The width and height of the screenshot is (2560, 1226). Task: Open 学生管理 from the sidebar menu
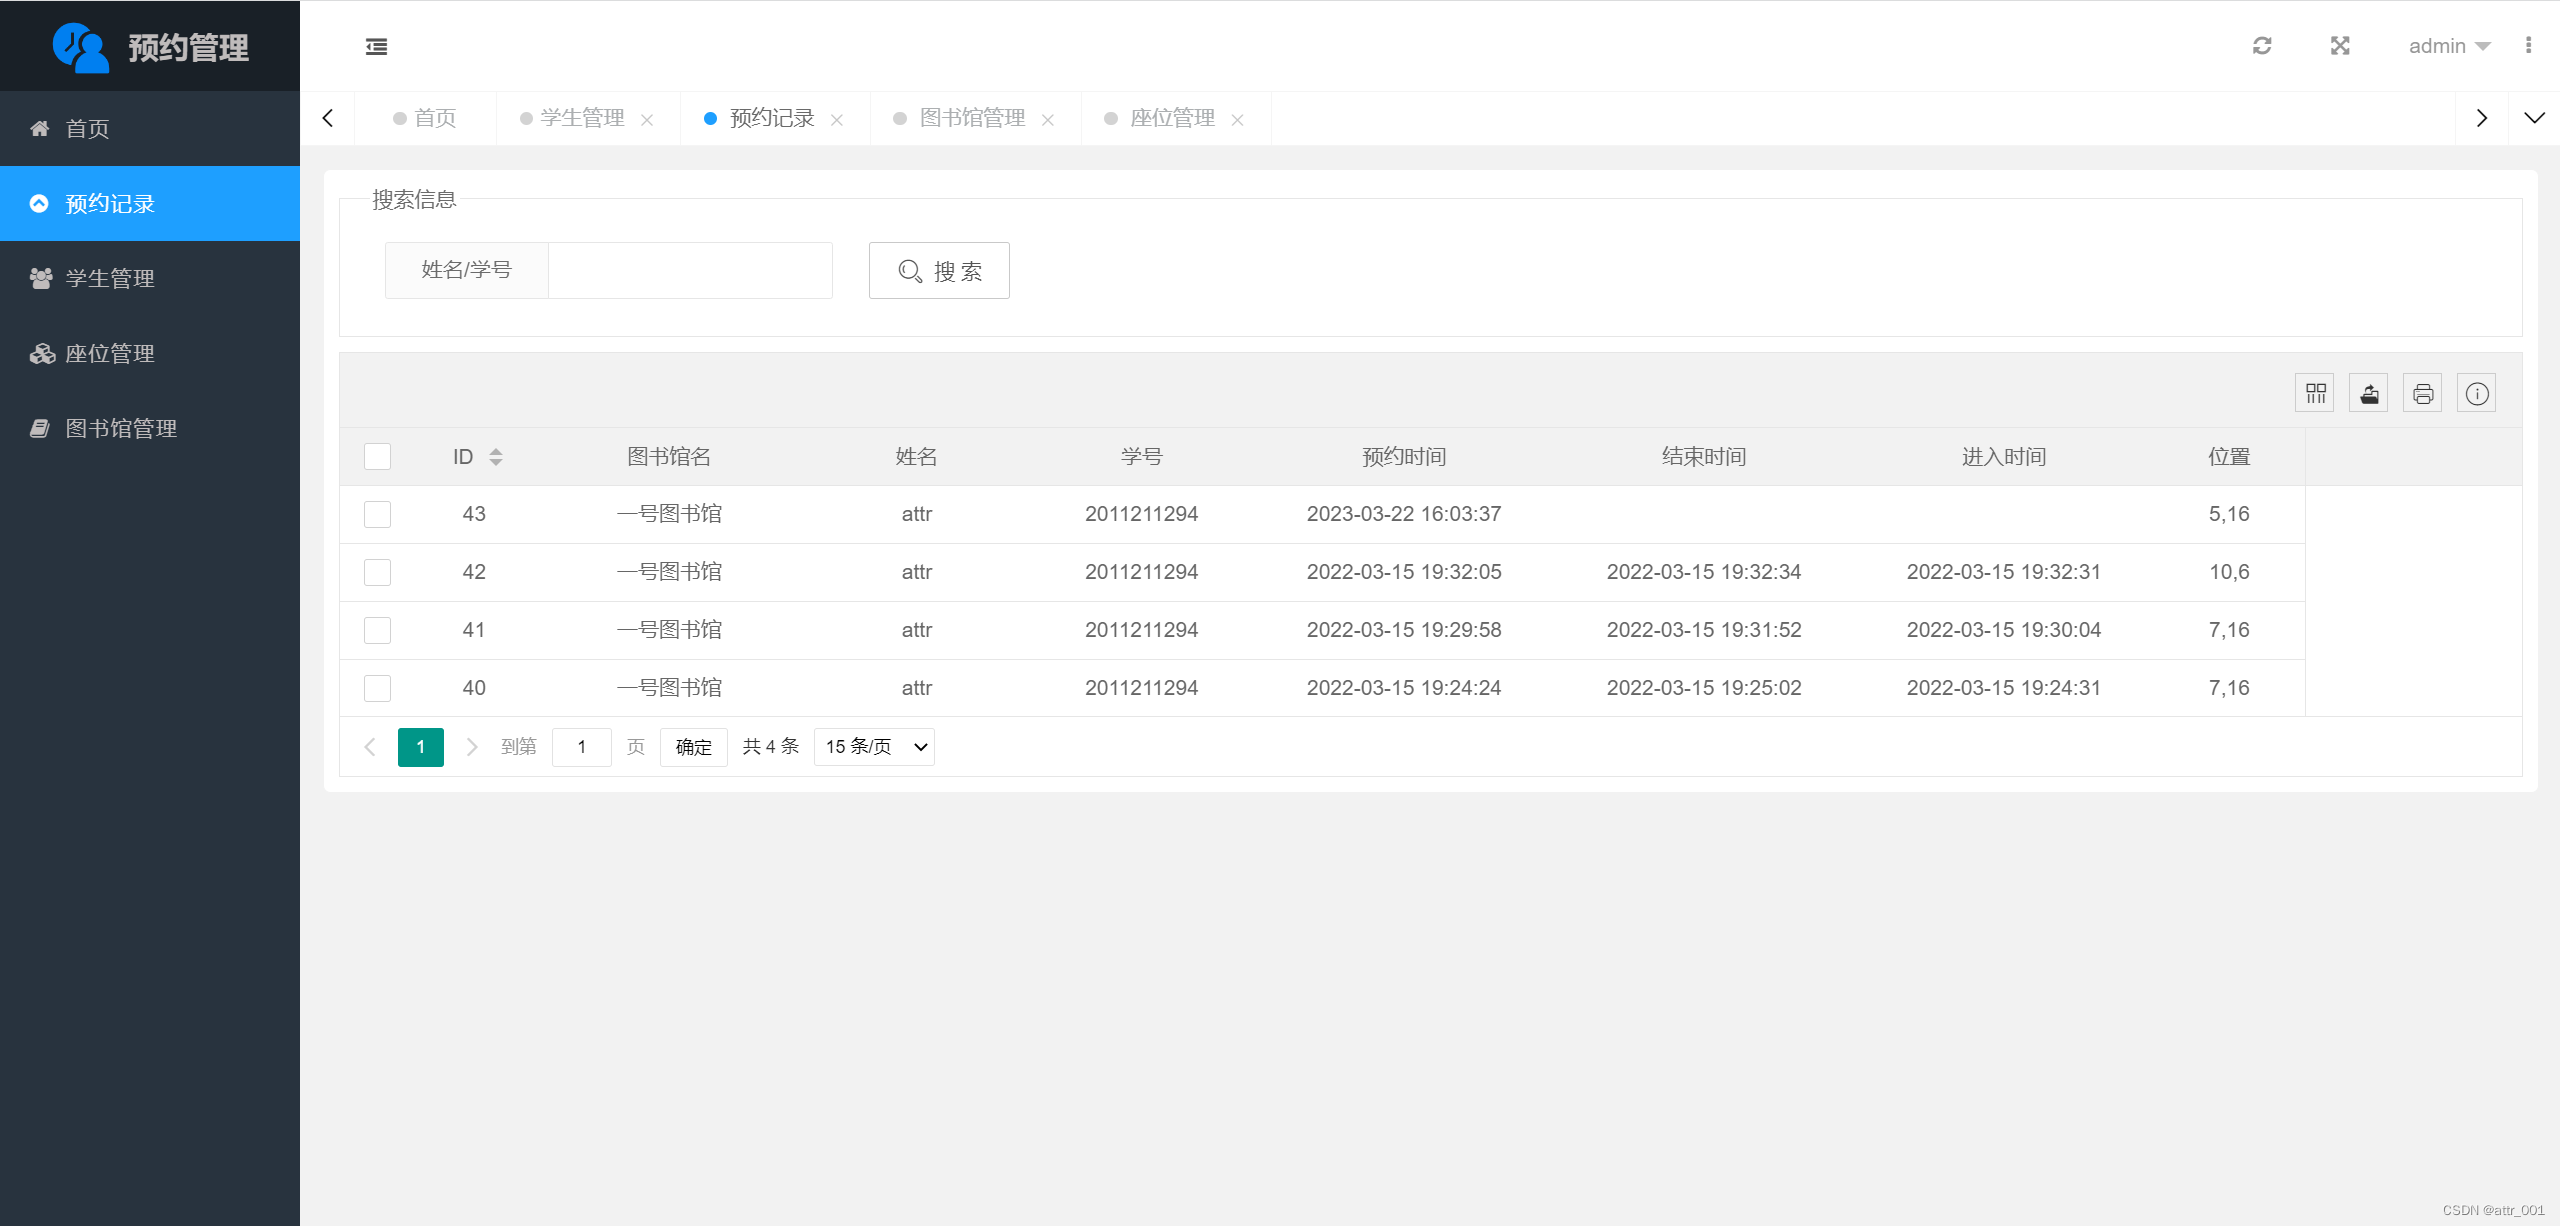coord(110,278)
